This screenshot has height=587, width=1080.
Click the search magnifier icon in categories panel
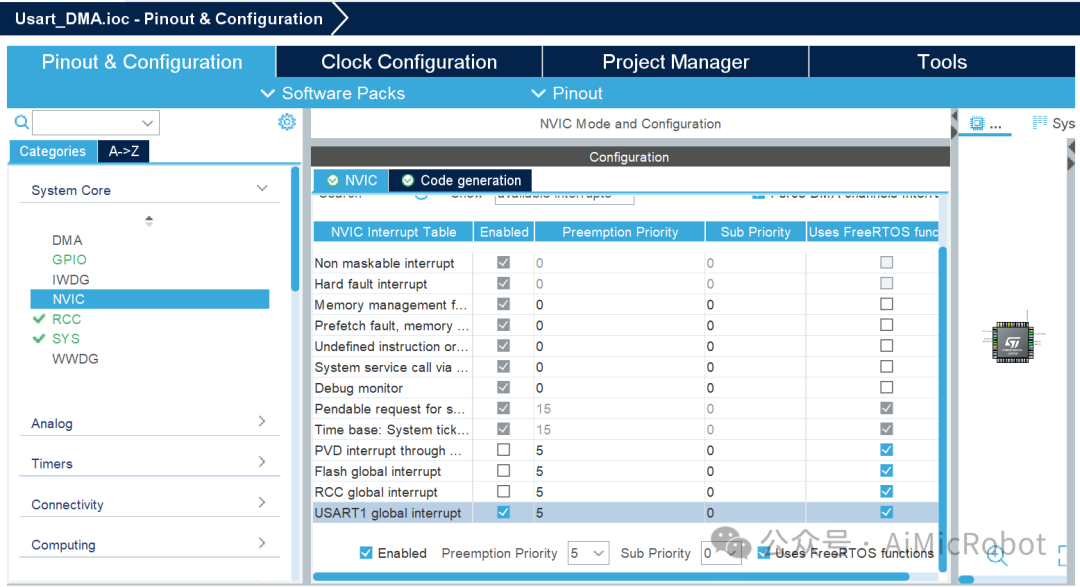21,123
